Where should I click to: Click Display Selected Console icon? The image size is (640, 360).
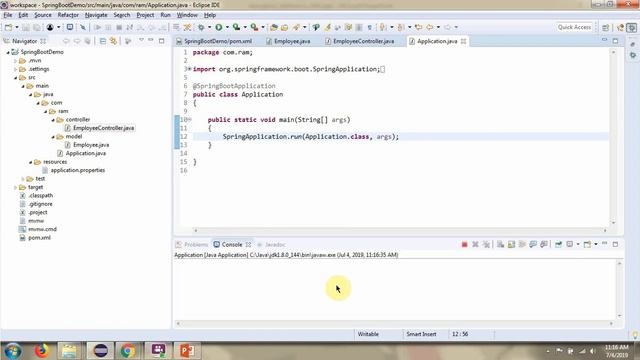click(x=570, y=244)
